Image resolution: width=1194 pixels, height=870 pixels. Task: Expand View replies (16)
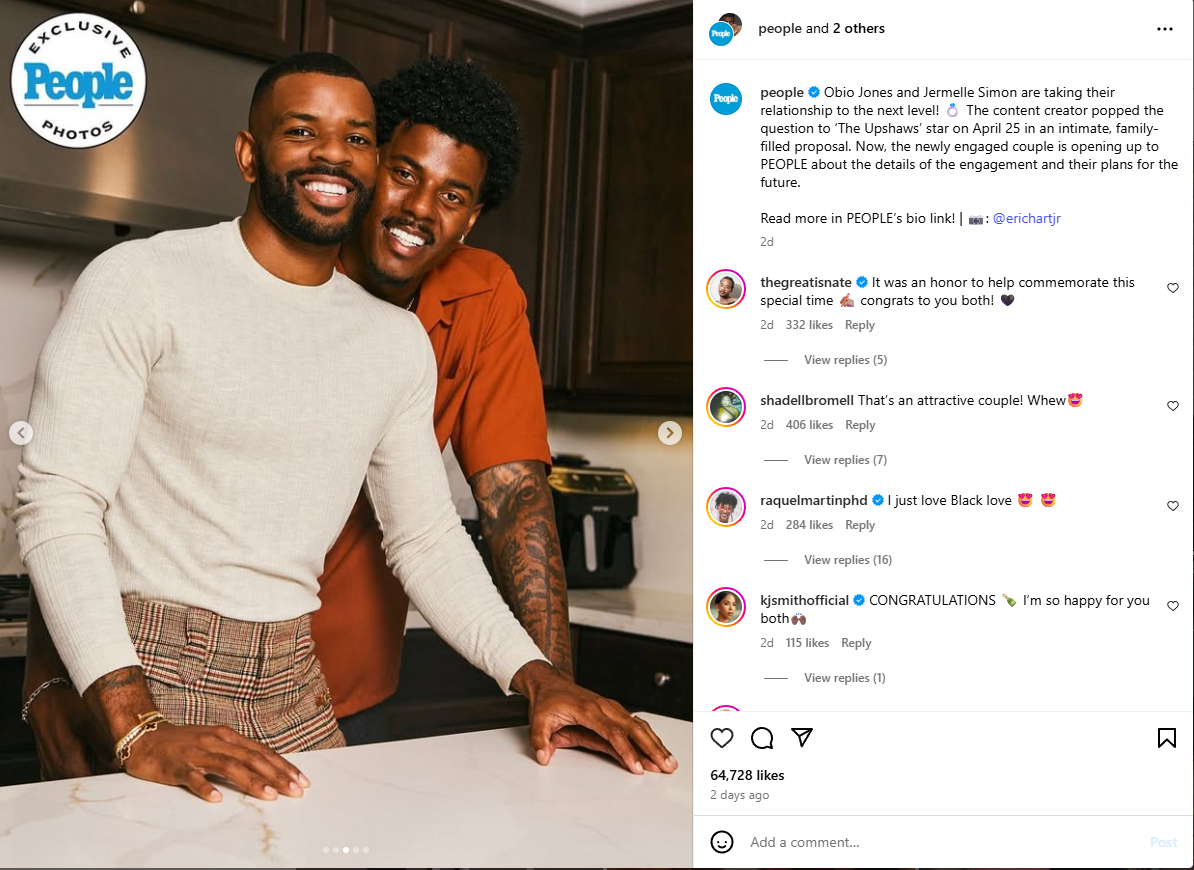(x=848, y=559)
